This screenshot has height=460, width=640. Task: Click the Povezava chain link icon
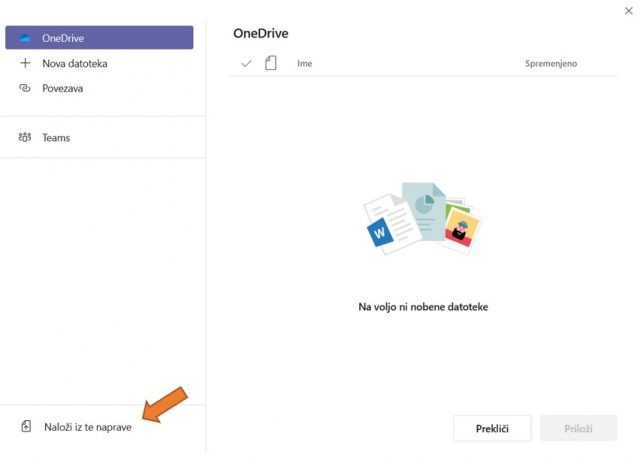point(25,88)
